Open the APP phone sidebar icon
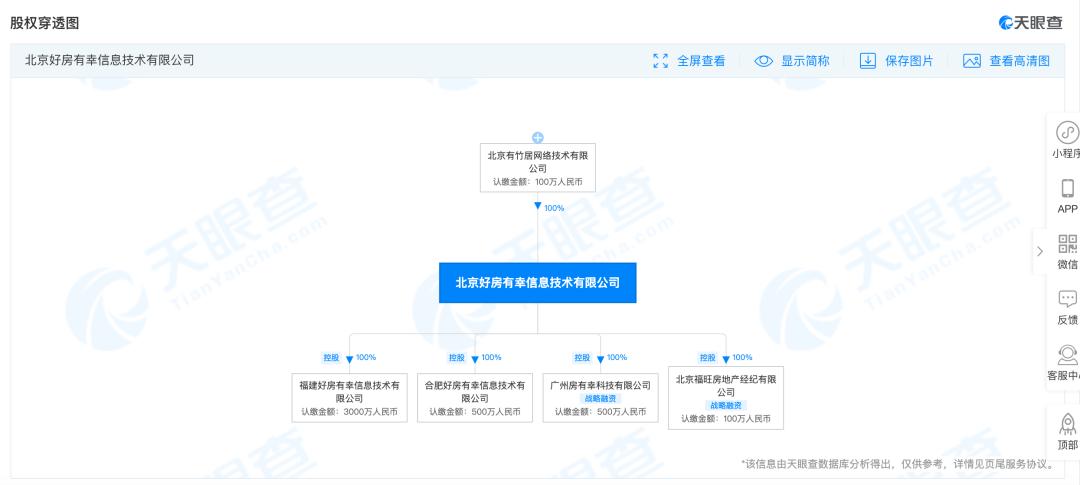Viewport: 1080px width, 485px height. coord(1068,188)
